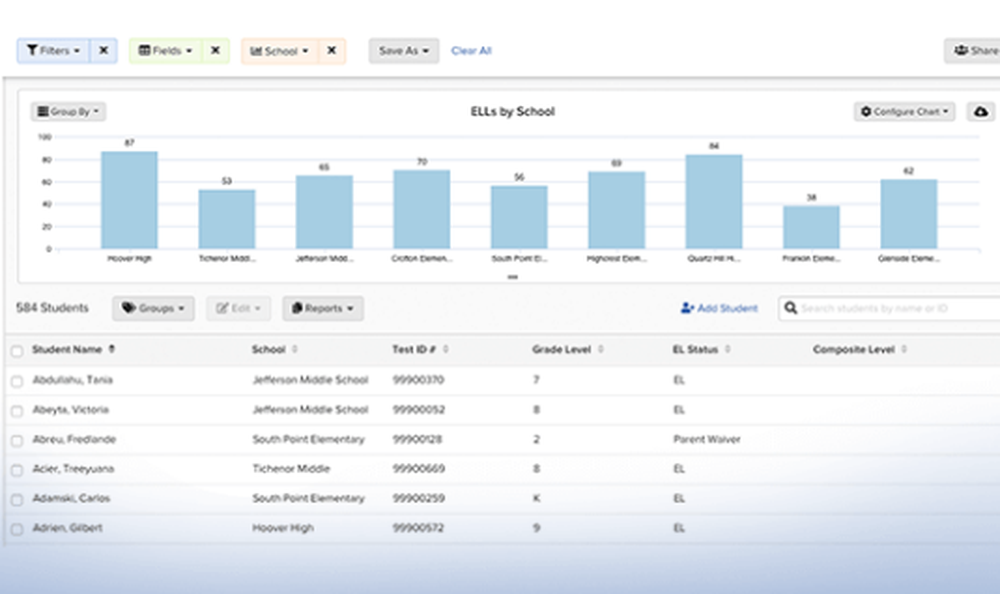Click Tichenor Middle school cell
This screenshot has height=594, width=1000.
(x=291, y=468)
